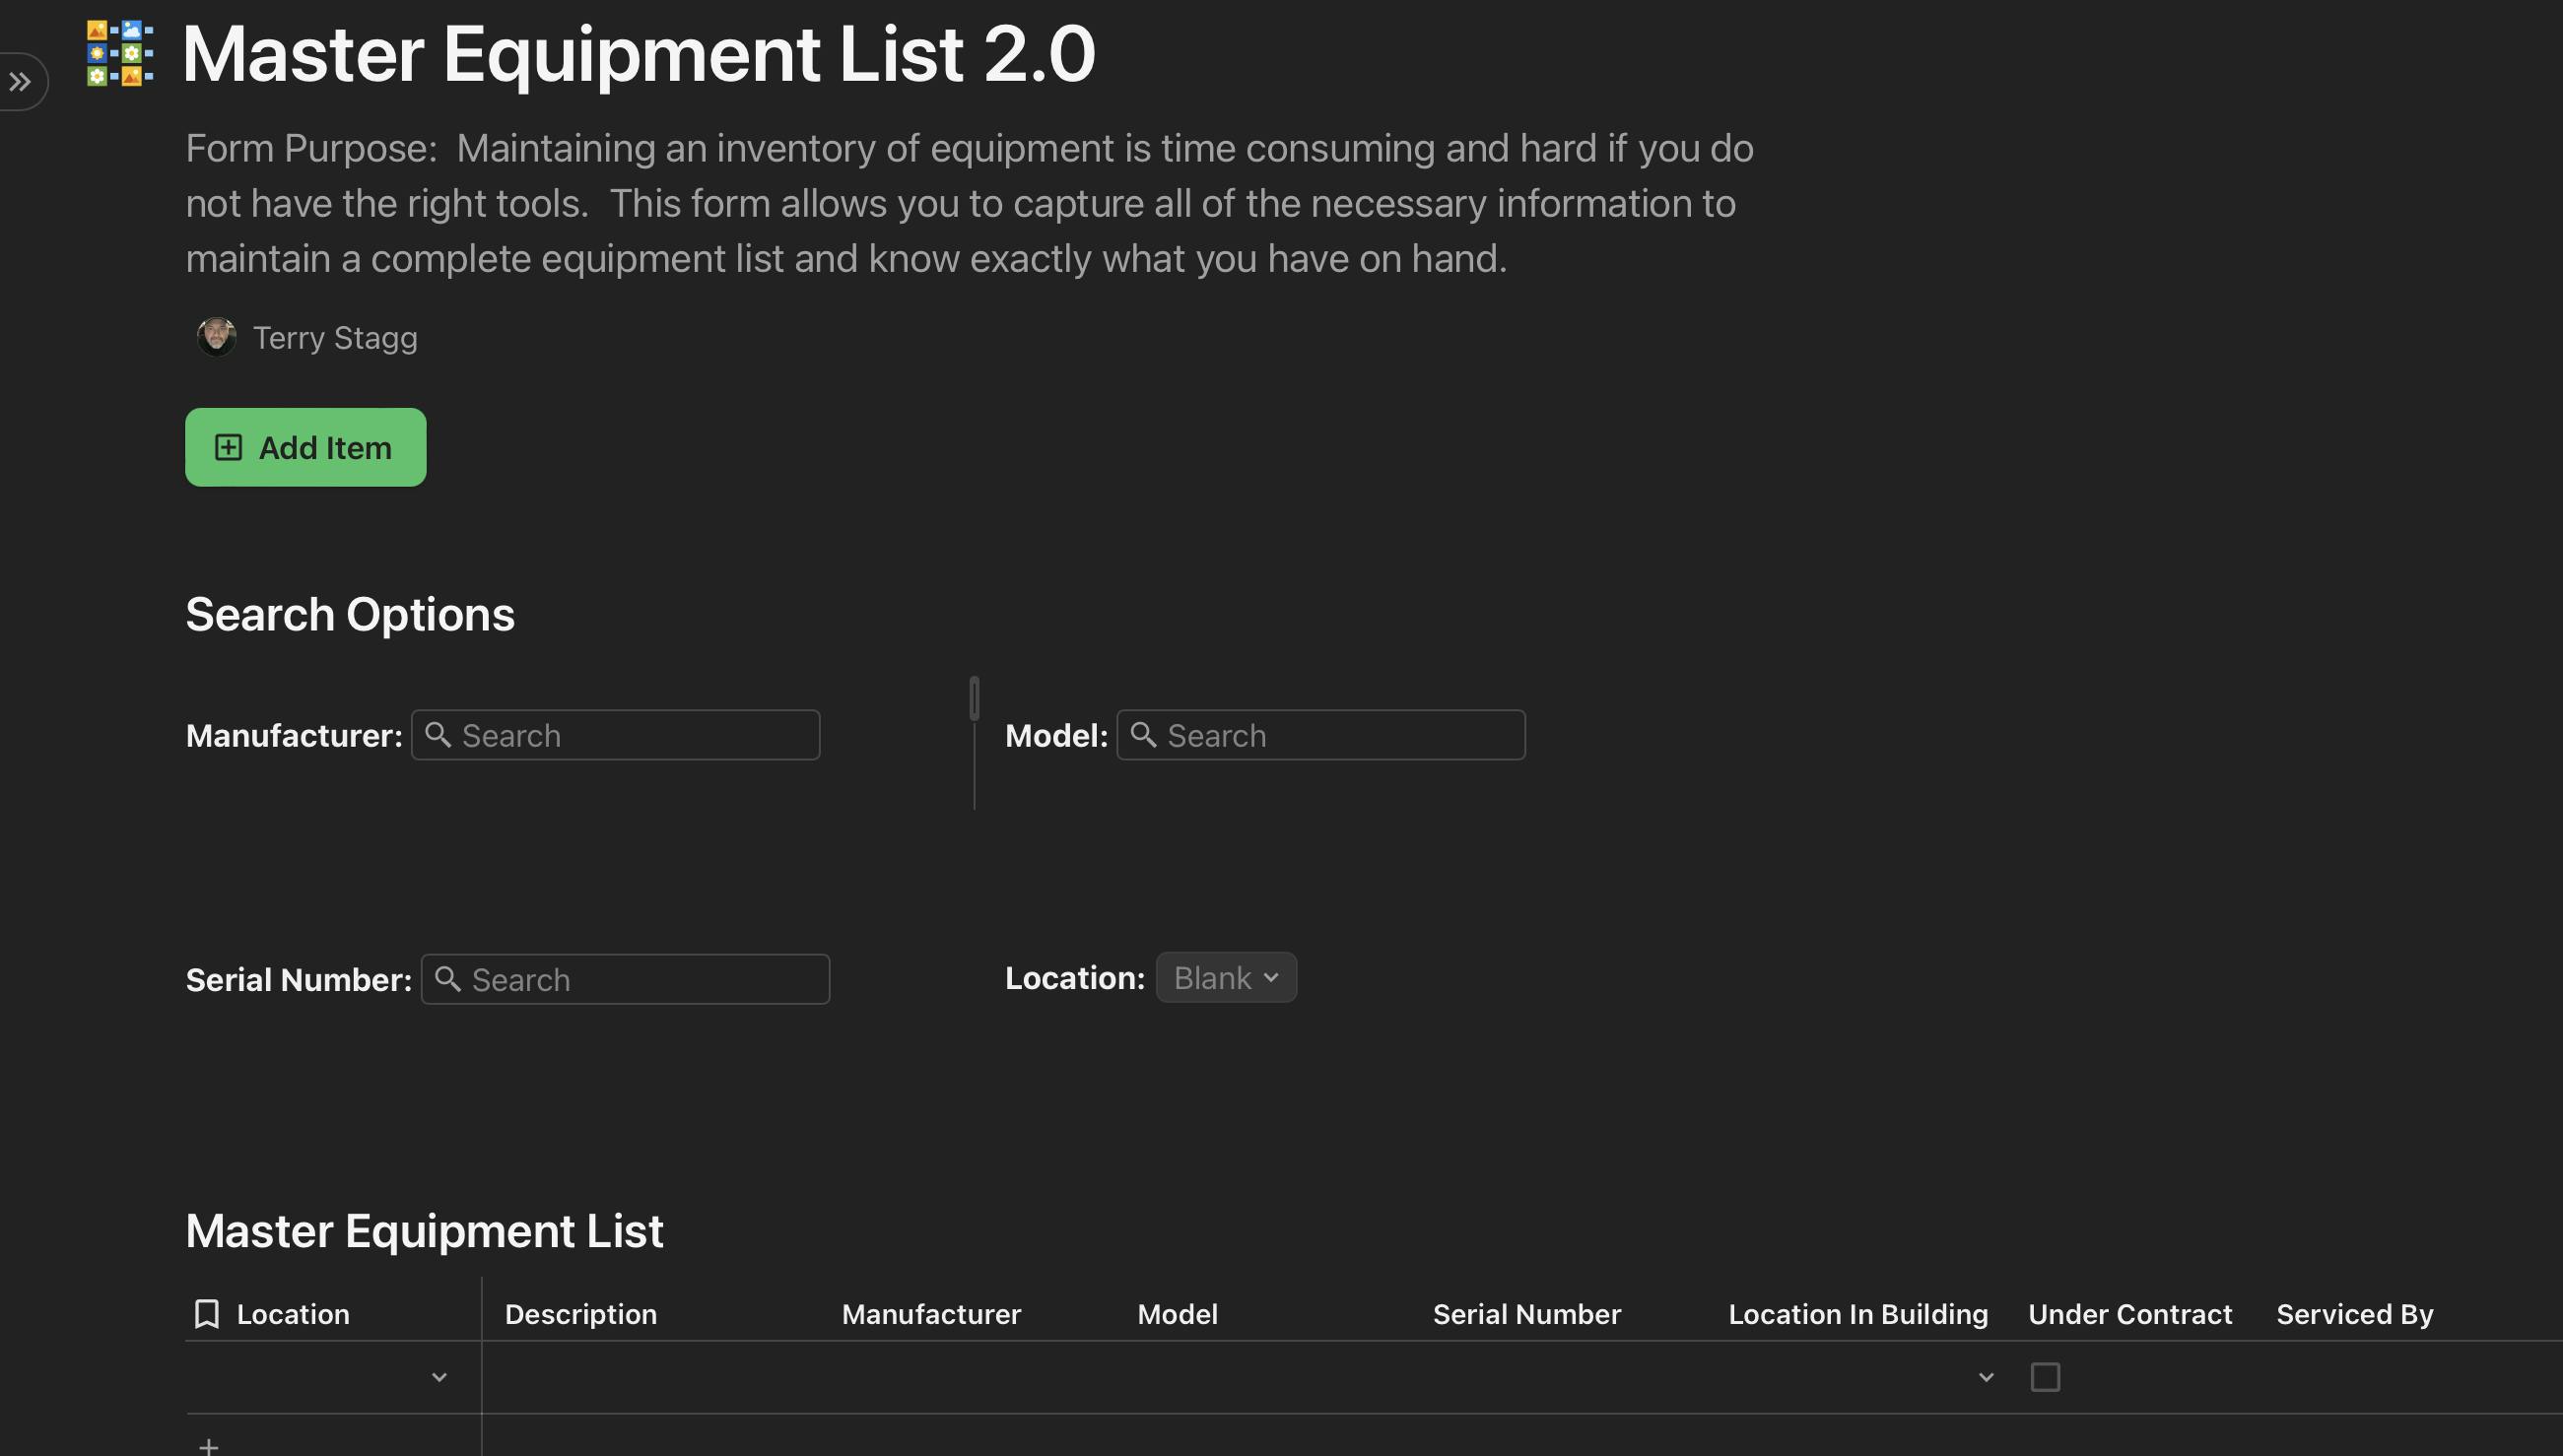Select the Serviced By column header
The width and height of the screenshot is (2563, 1456).
coord(2355,1314)
